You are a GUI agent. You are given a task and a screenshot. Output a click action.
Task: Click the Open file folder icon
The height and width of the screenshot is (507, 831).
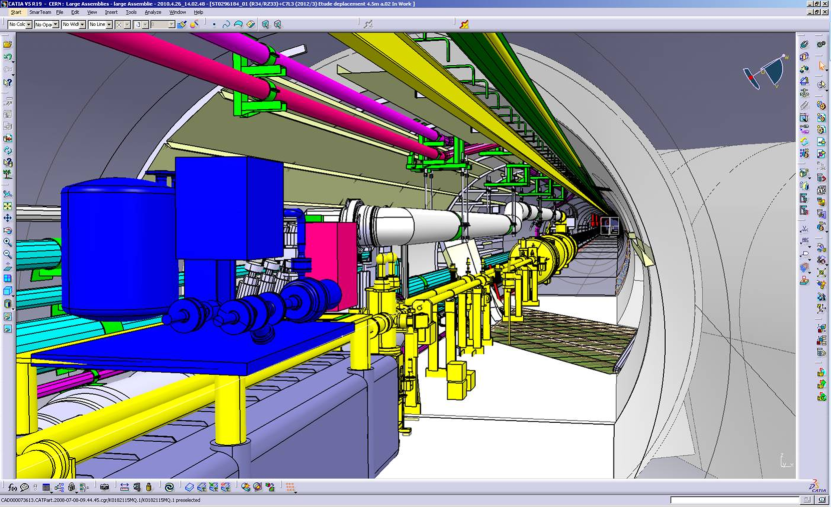pos(8,44)
